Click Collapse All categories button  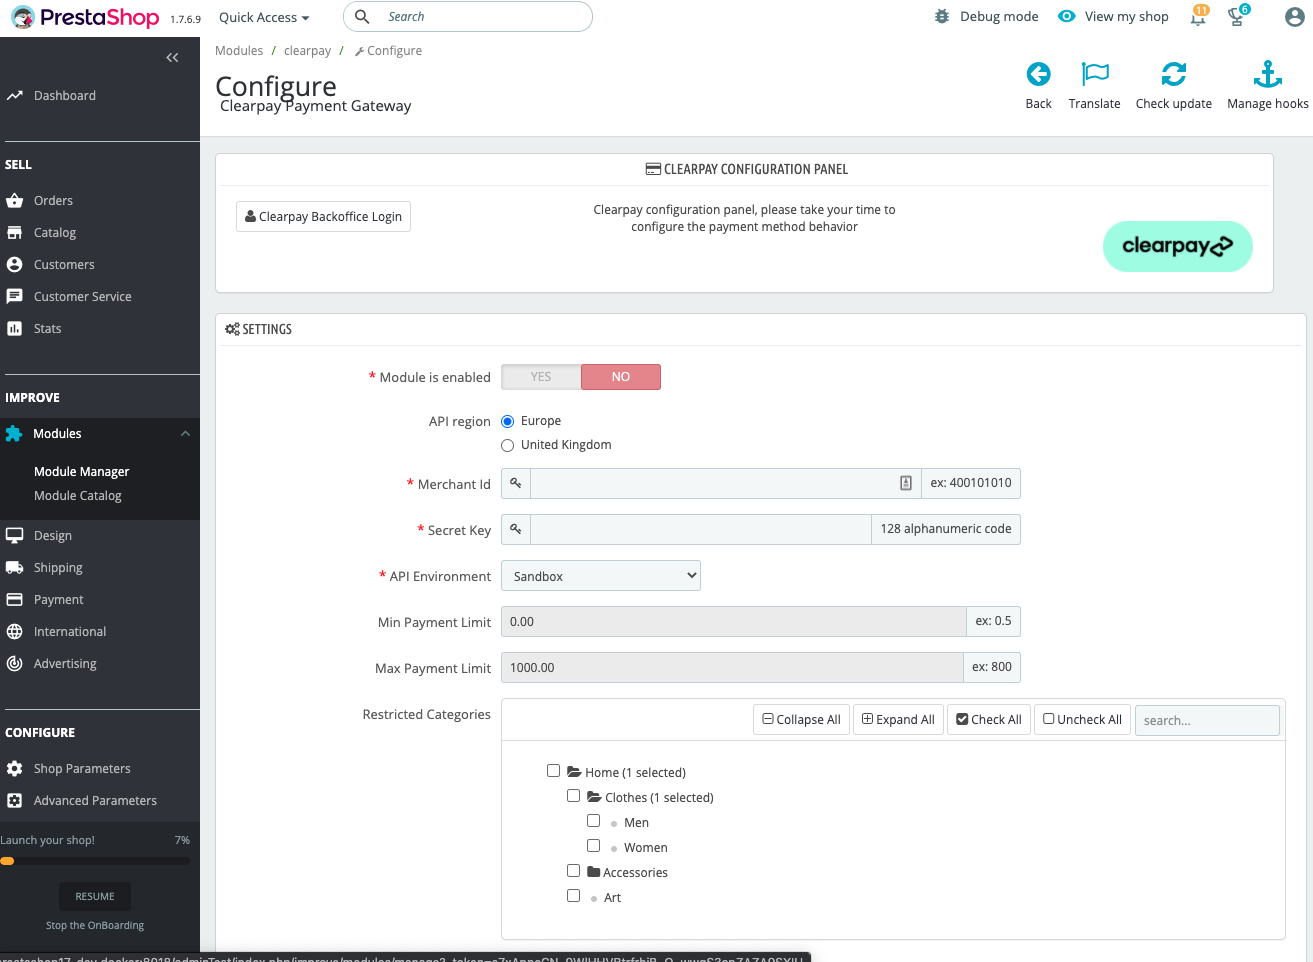tap(801, 720)
